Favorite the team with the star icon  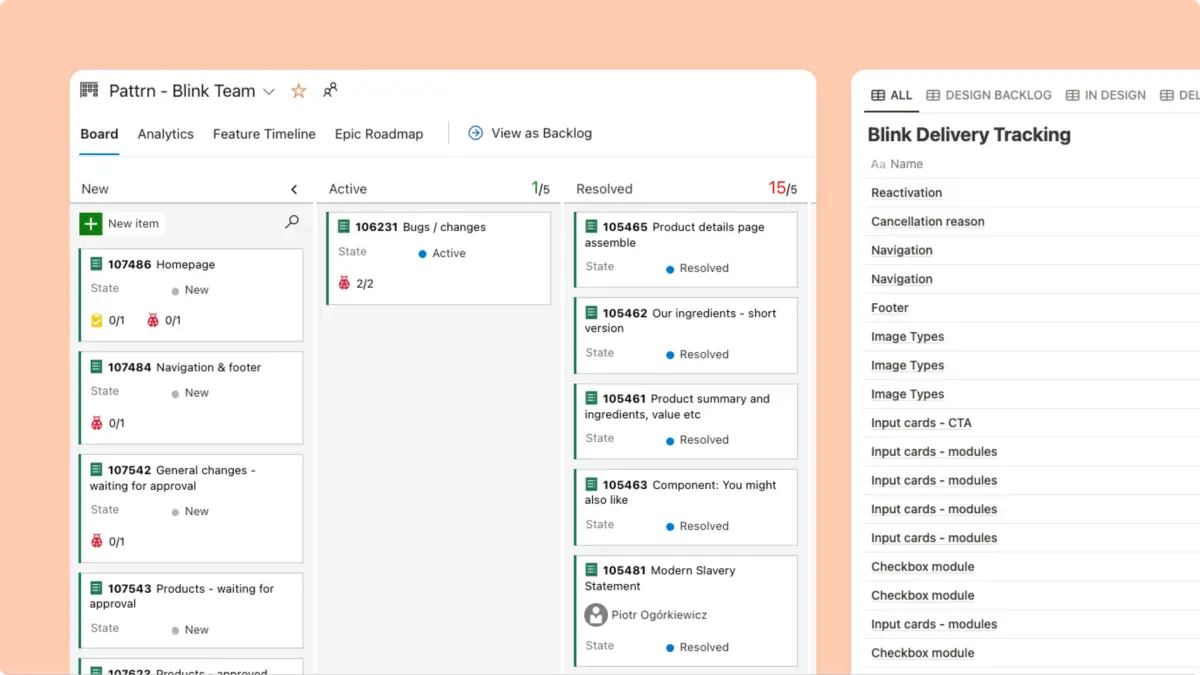(x=298, y=91)
